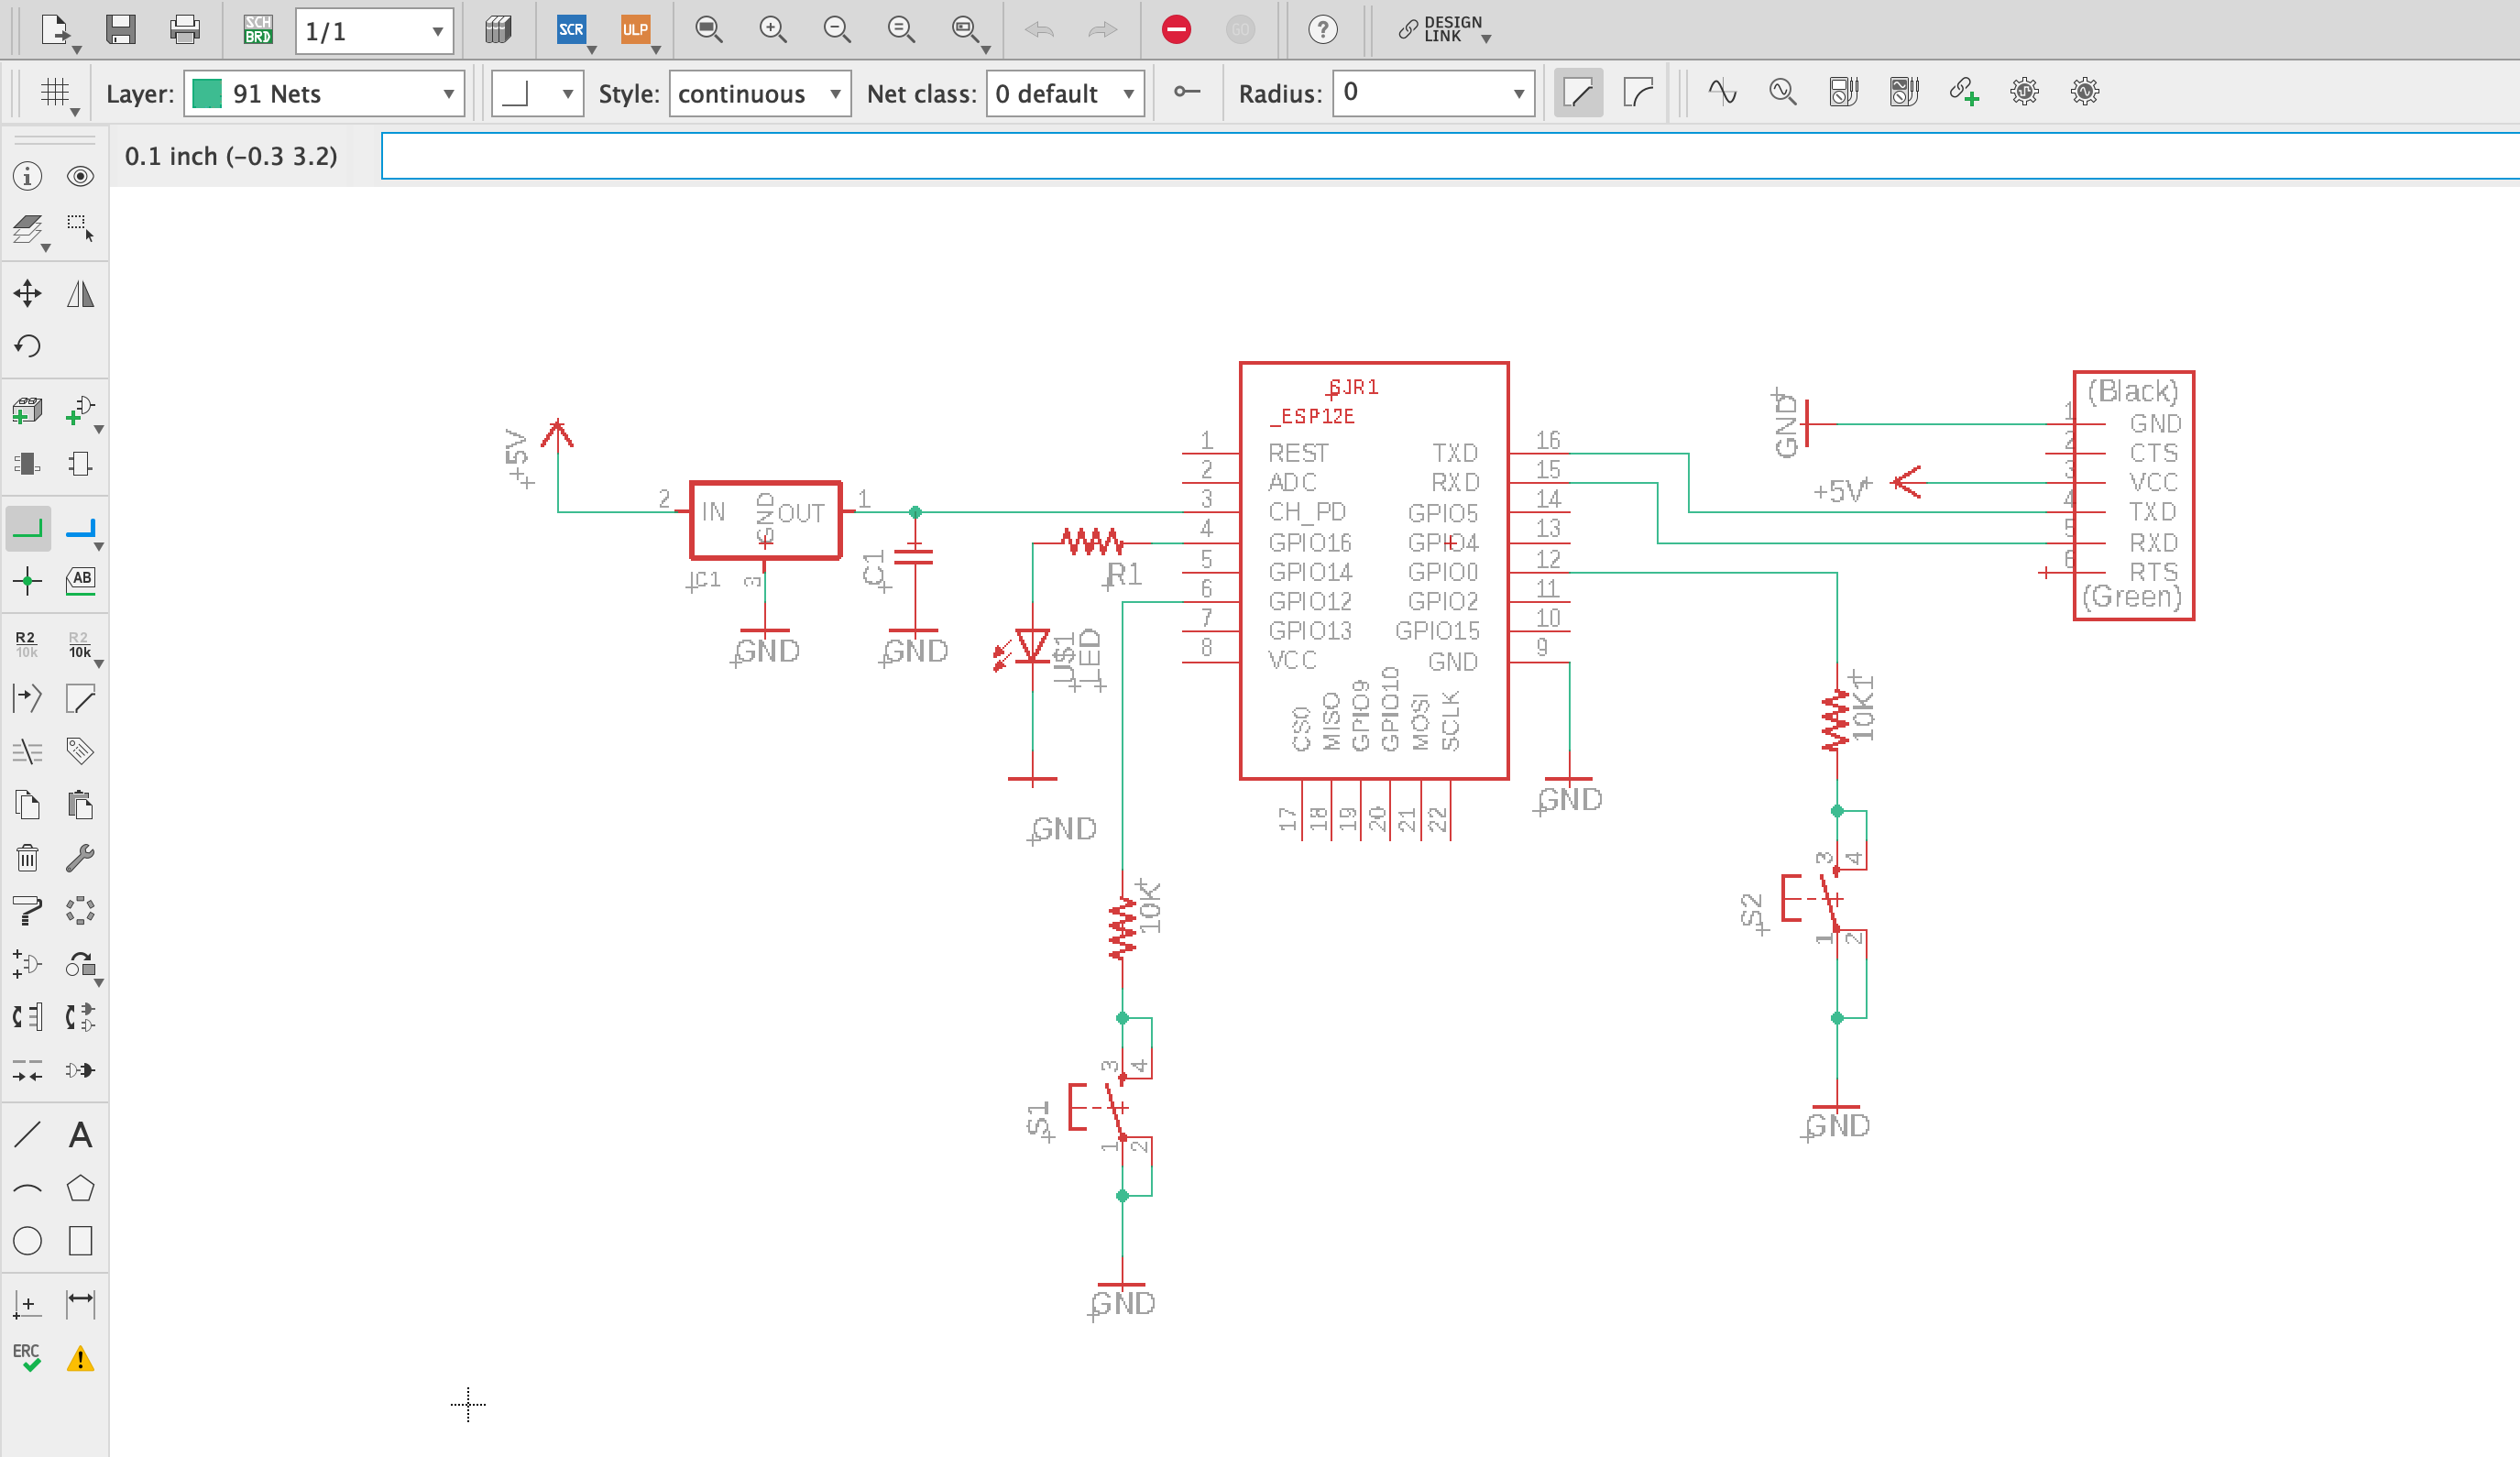Toggle the Group selection tool

pyautogui.click(x=80, y=230)
